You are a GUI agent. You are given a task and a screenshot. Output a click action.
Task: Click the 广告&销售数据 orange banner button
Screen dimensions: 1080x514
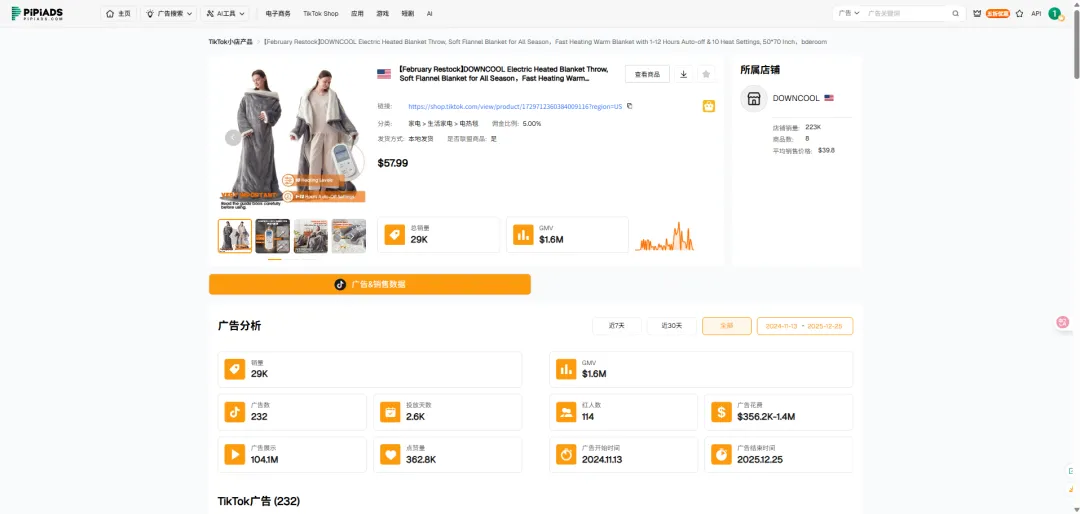coord(370,284)
